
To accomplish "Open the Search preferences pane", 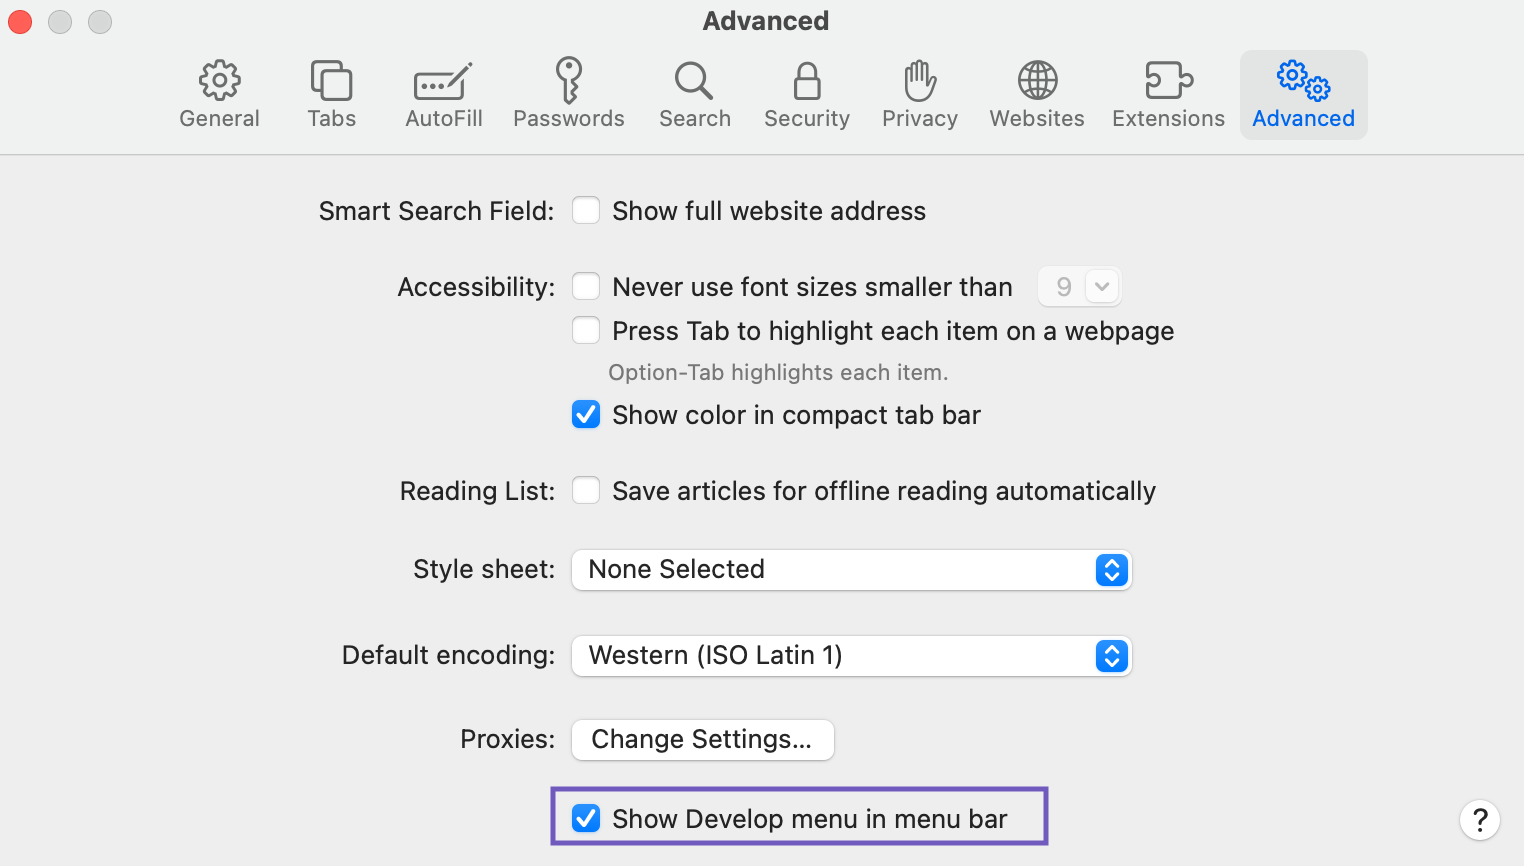I will (695, 95).
